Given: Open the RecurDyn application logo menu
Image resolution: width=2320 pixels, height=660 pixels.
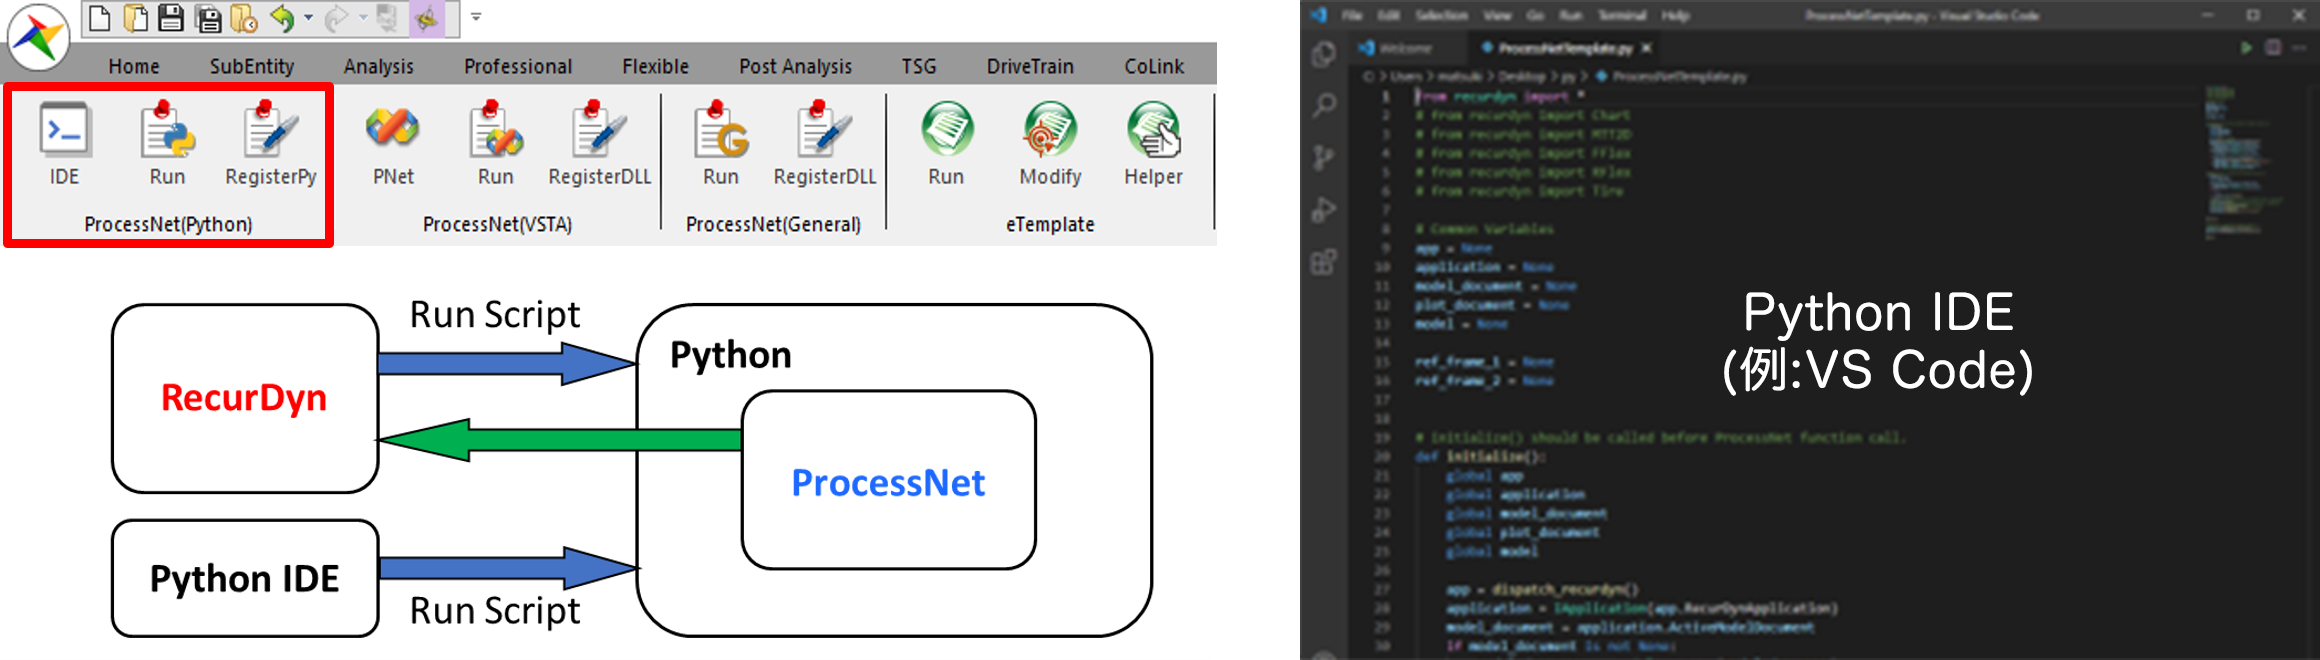Looking at the screenshot, I should click(x=38, y=37).
